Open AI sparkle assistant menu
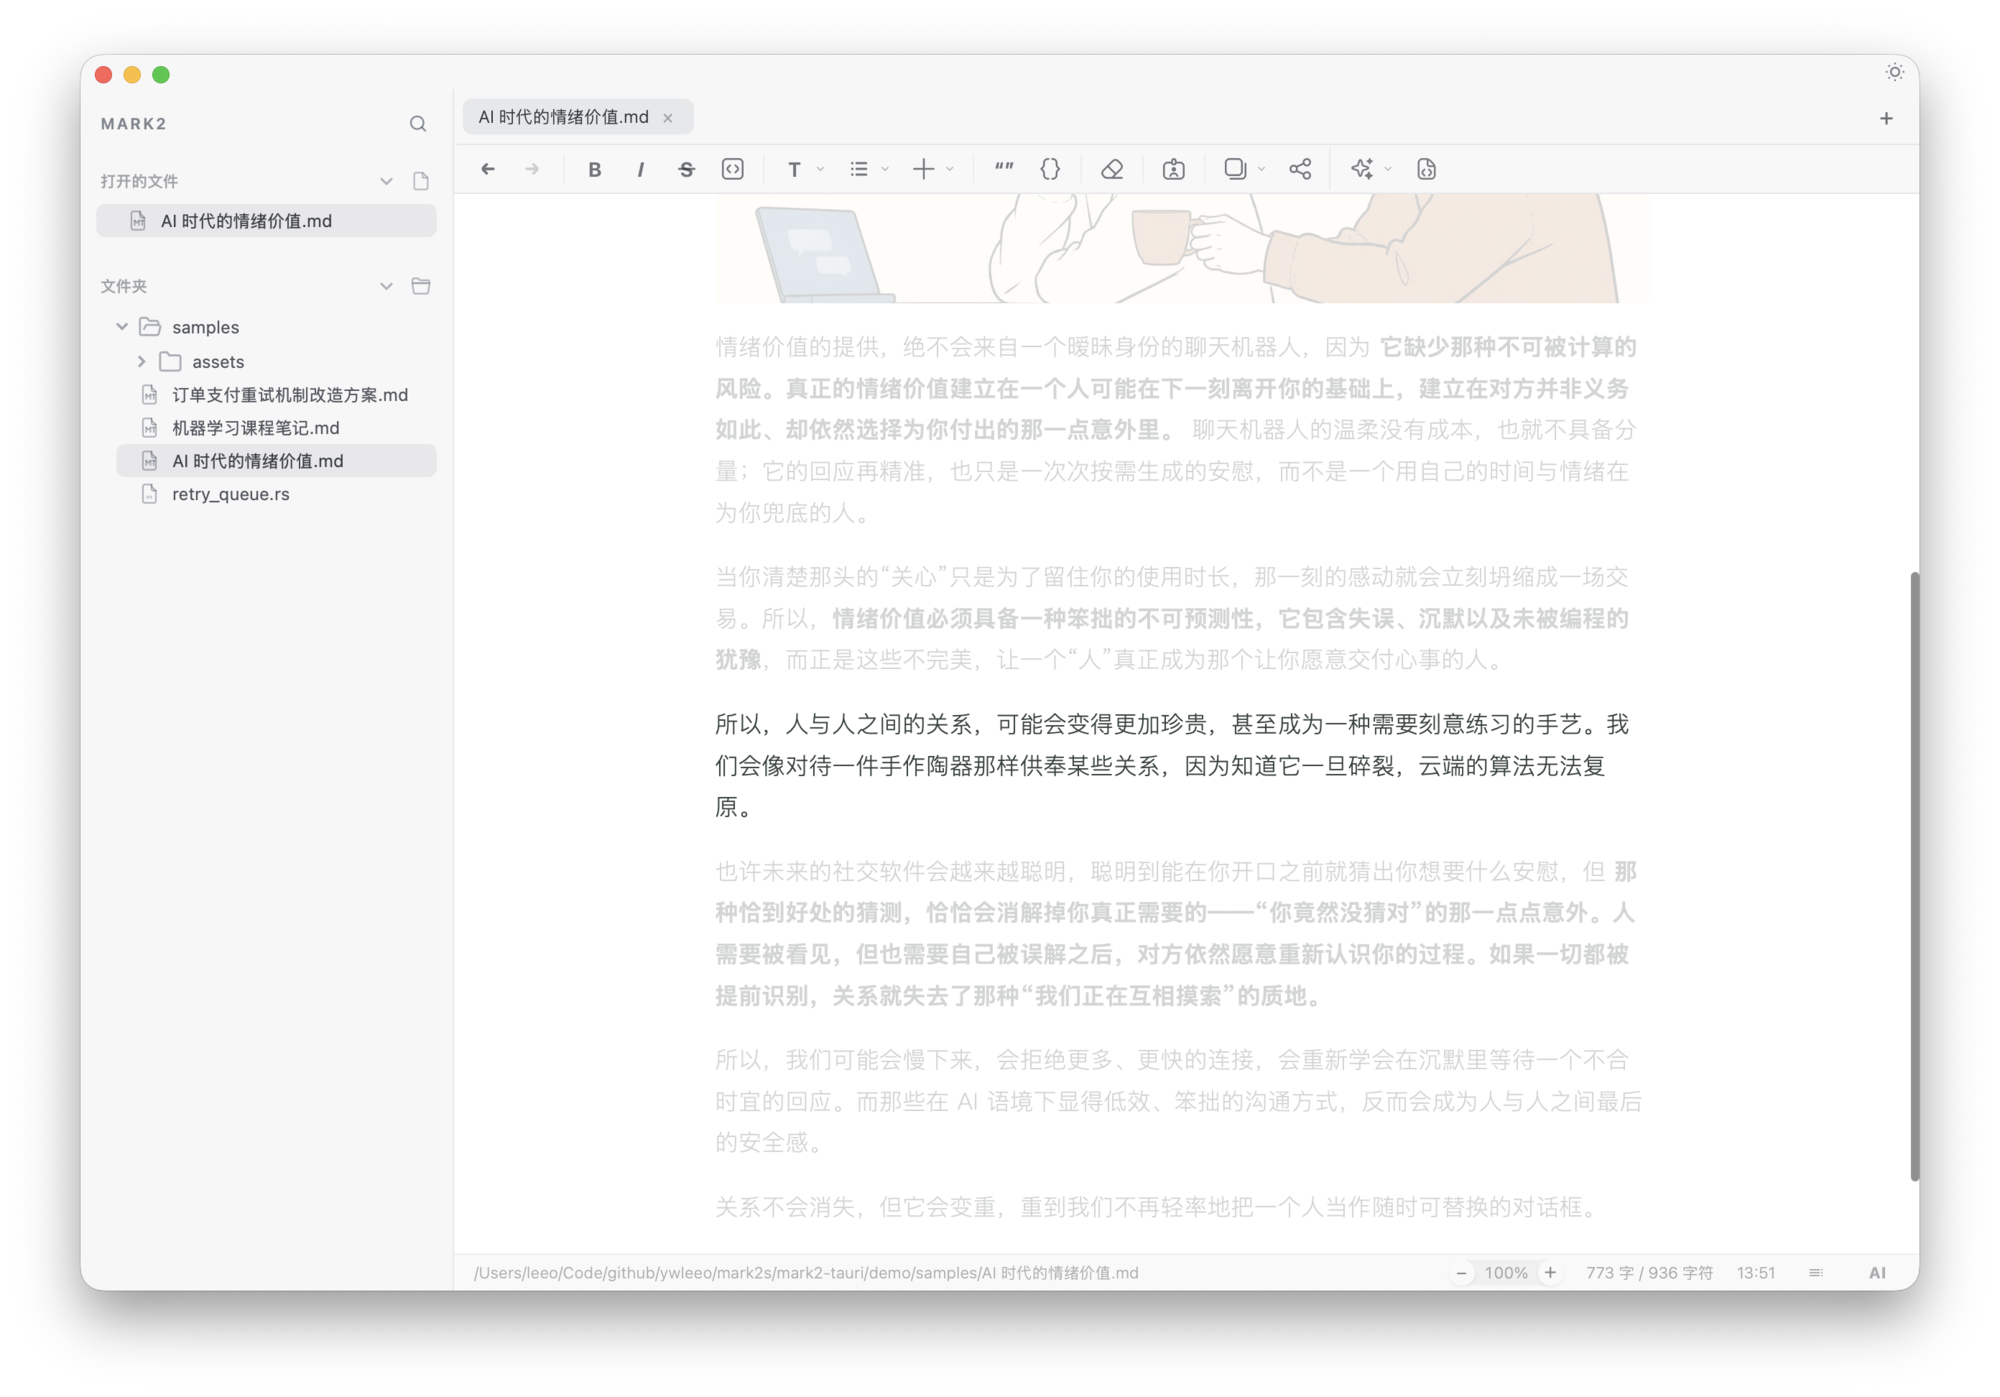 coord(1371,169)
